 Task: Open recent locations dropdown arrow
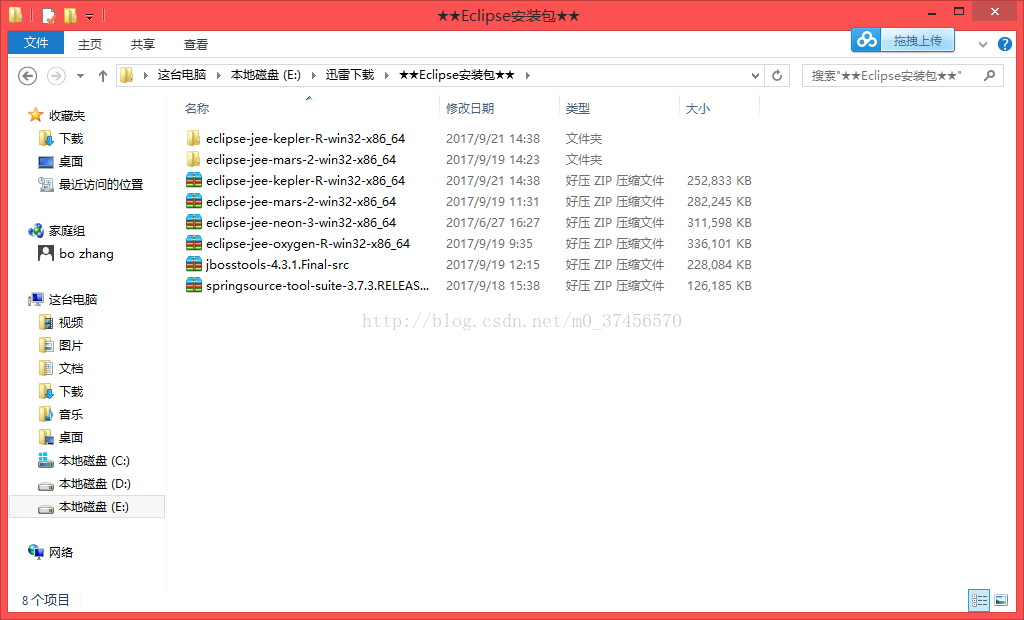(80, 76)
